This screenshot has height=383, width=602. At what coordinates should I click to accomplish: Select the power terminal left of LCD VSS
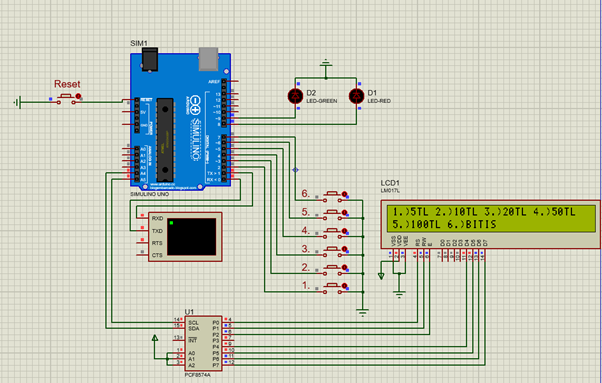coord(381,276)
